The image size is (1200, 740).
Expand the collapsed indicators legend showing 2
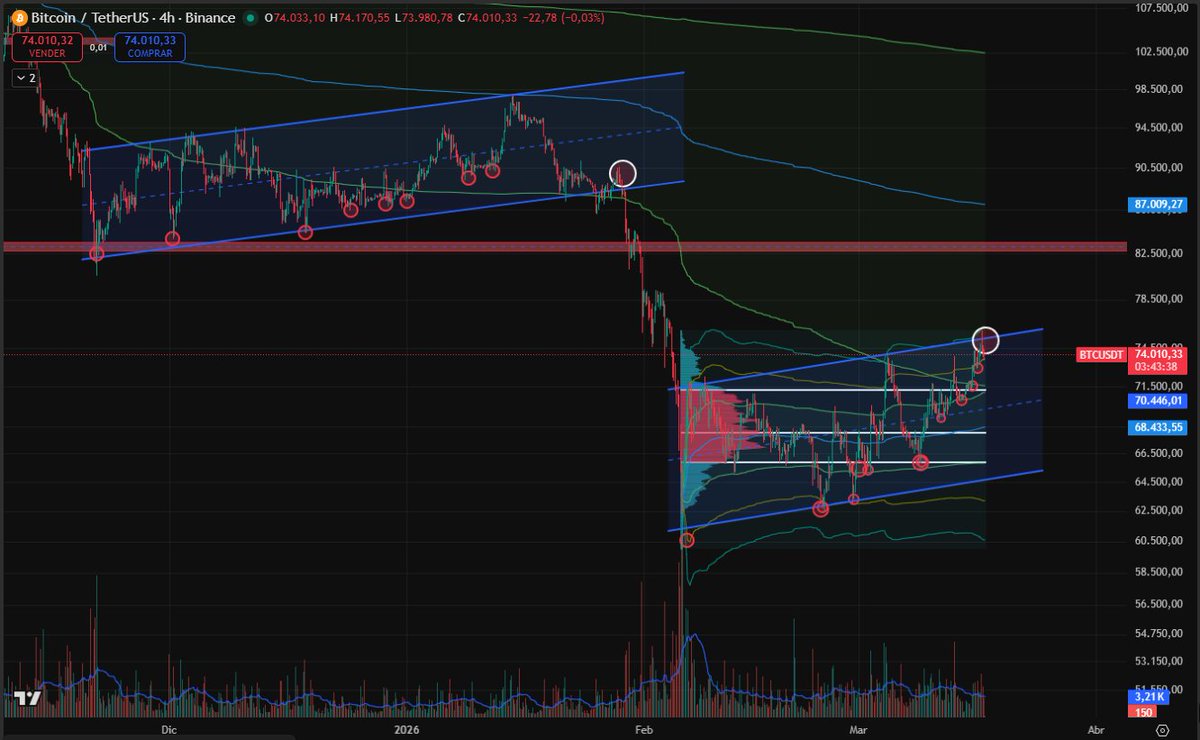[x=25, y=77]
